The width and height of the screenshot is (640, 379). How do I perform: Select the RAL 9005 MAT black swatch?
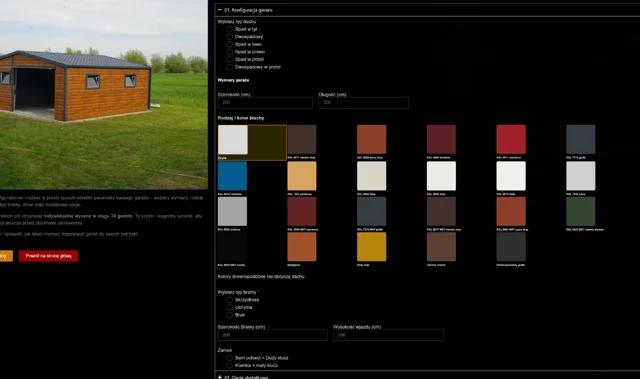point(232,247)
